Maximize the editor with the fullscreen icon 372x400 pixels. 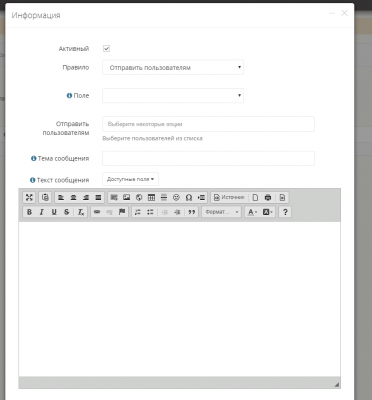point(29,197)
